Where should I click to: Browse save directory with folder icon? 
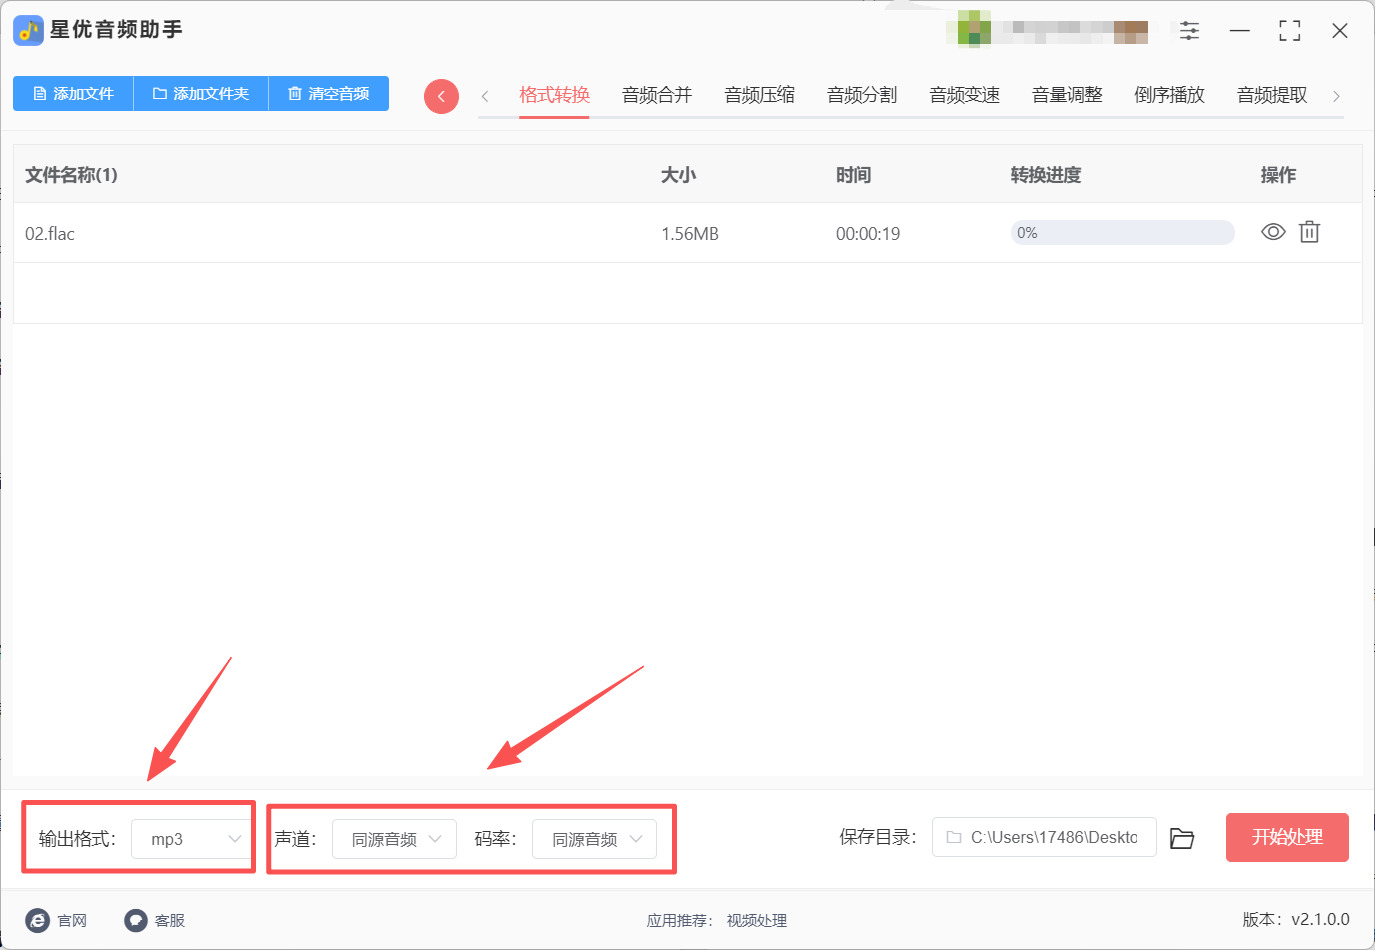(x=1182, y=838)
